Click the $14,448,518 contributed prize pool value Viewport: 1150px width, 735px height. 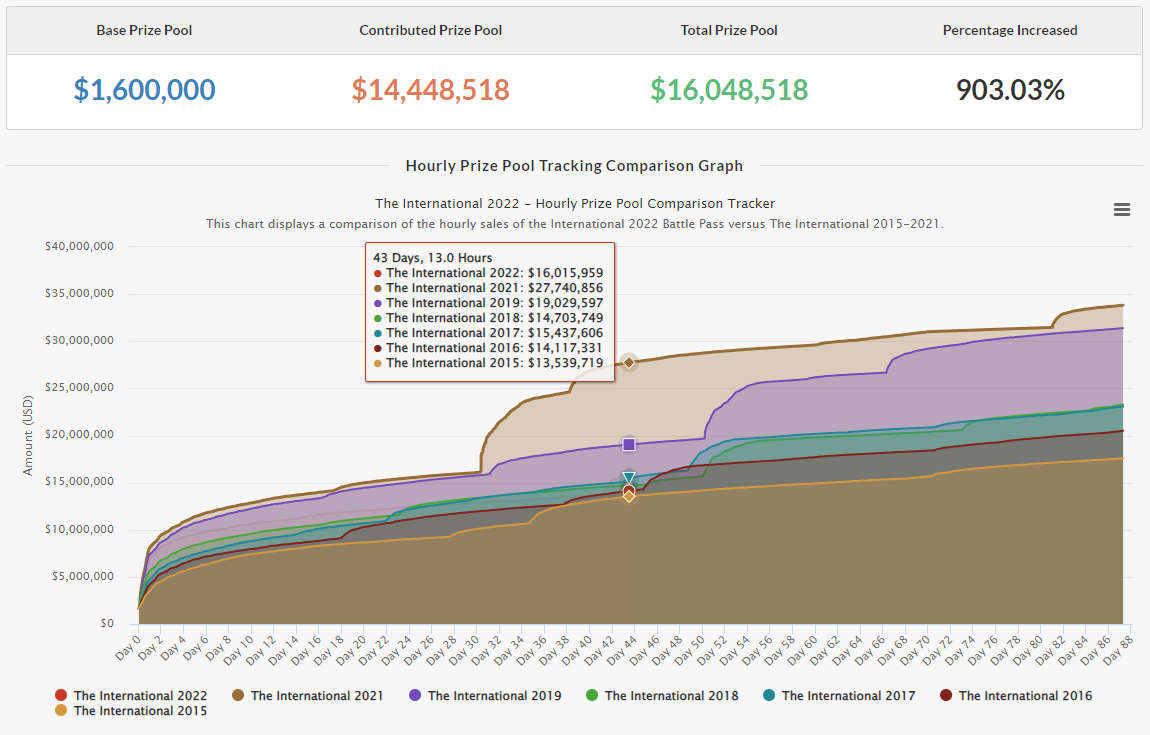tap(431, 89)
